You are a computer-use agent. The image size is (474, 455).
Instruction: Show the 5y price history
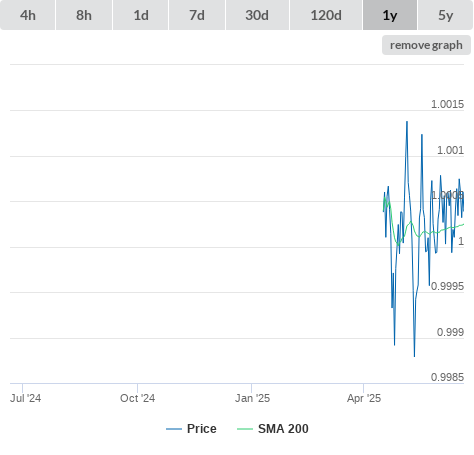(x=446, y=15)
